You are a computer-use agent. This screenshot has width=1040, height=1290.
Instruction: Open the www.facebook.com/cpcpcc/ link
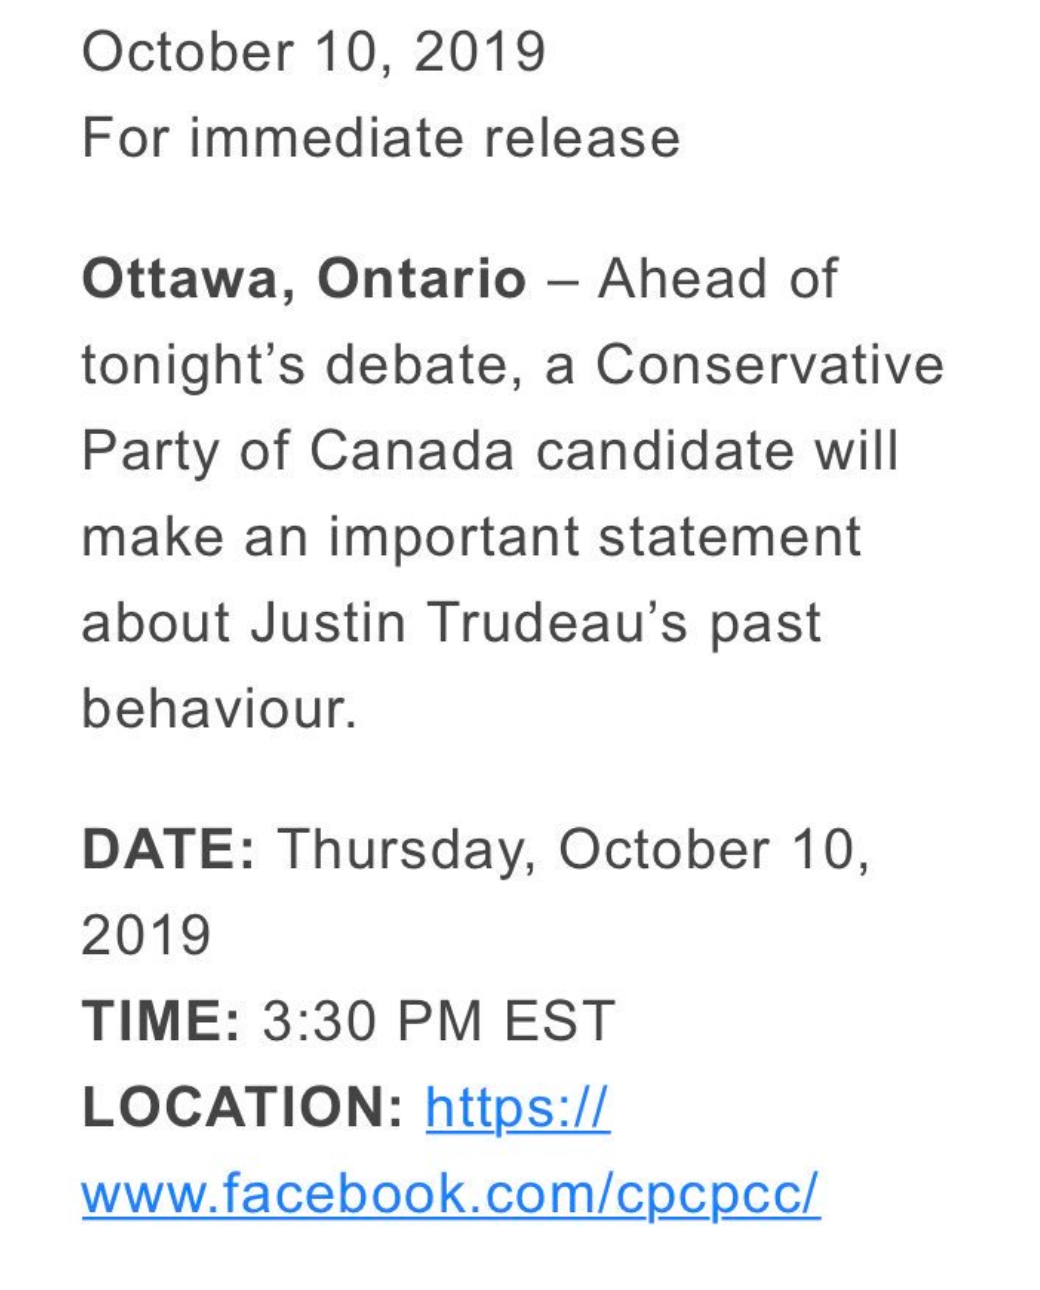[451, 1194]
